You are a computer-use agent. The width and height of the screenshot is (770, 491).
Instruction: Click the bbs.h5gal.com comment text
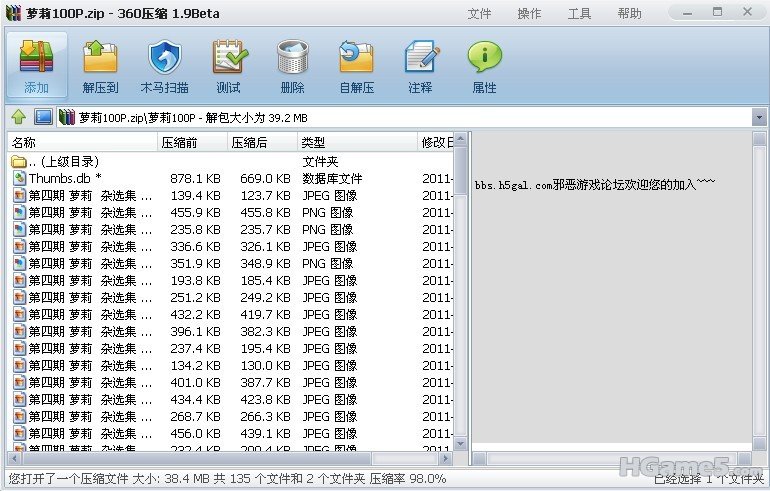pyautogui.click(x=595, y=185)
